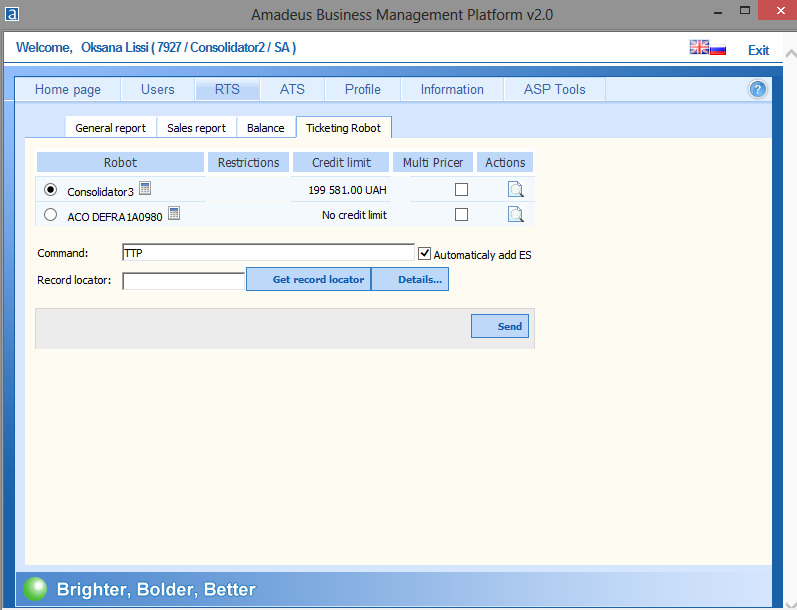
Task: Click the green status orb in footer
Action: [35, 589]
